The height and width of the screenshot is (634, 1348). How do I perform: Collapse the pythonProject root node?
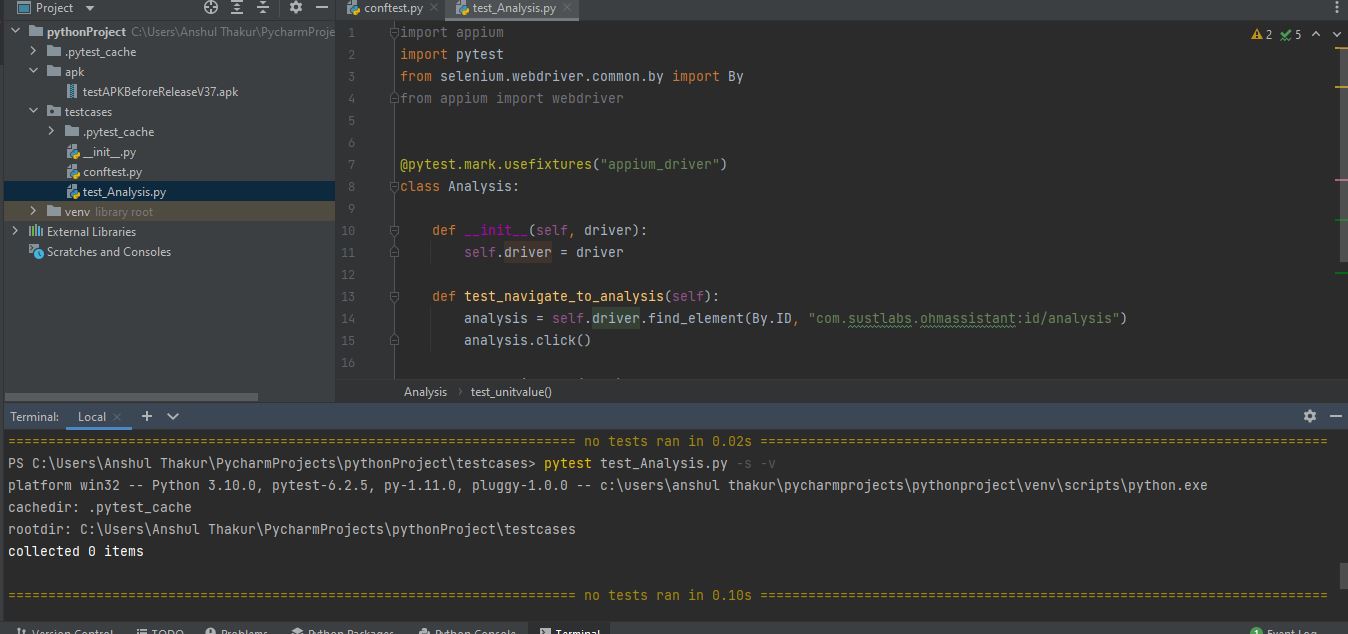(16, 32)
